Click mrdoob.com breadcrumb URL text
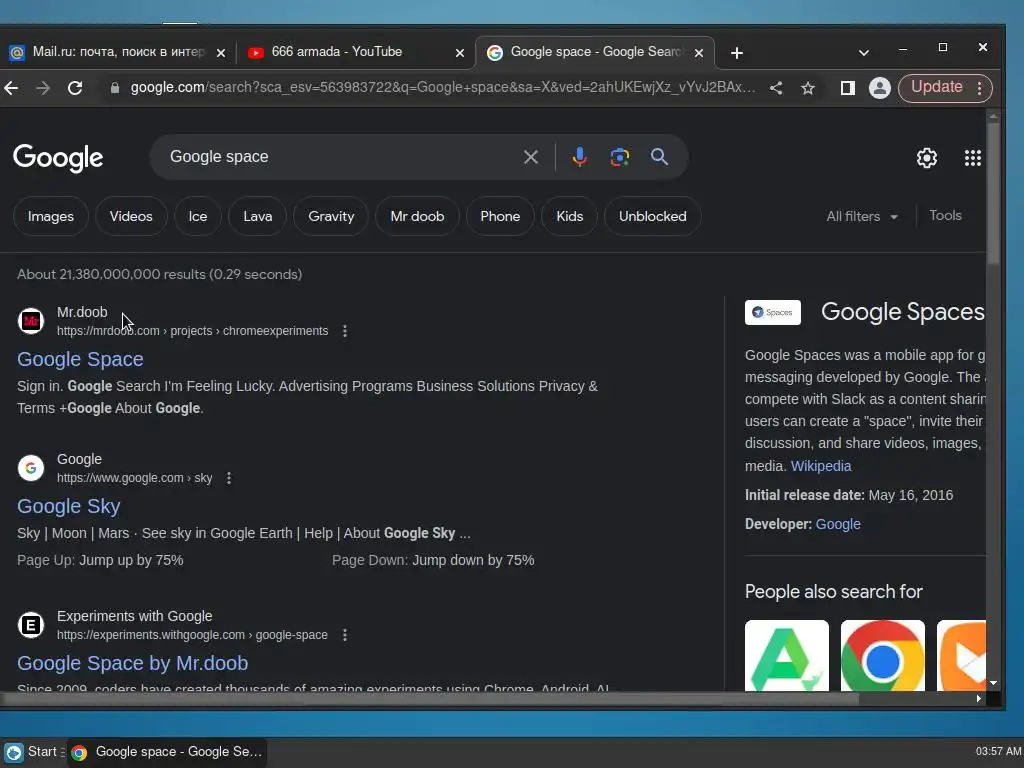The image size is (1024, 768). (192, 331)
